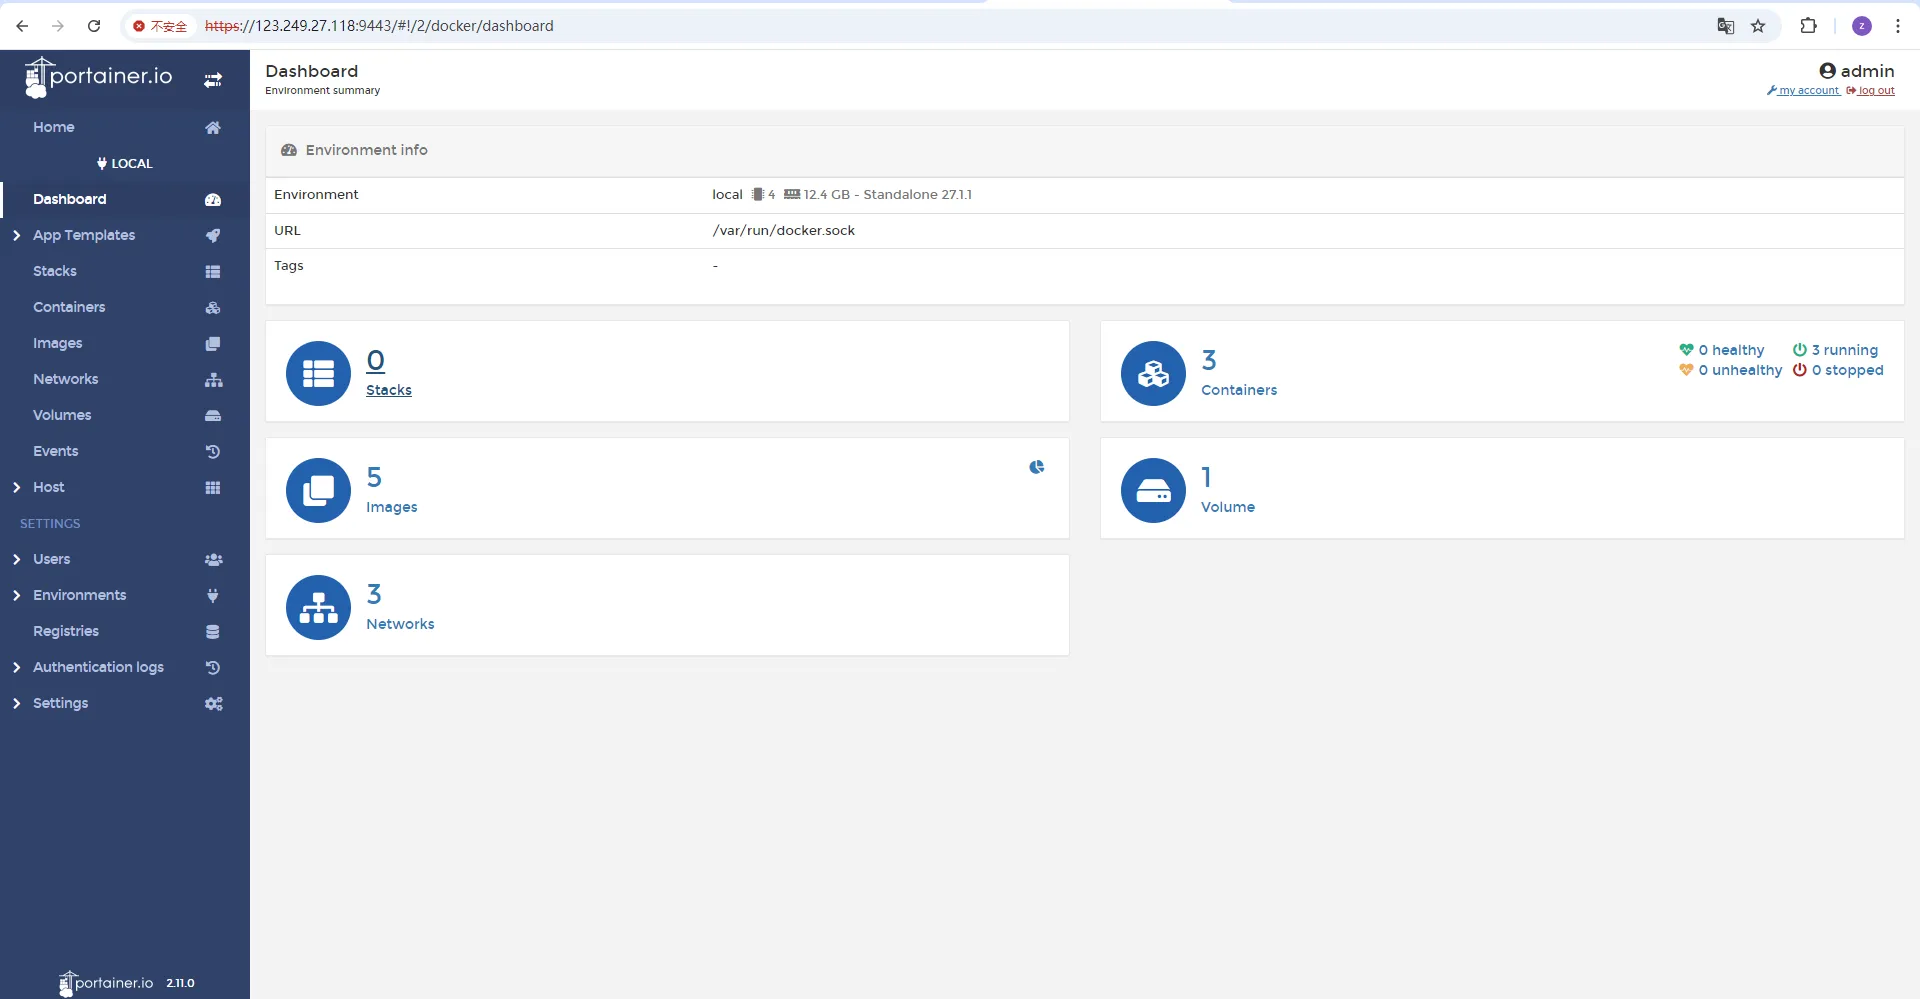Click the large Volume circle icon on dashboard
The height and width of the screenshot is (999, 1920).
coord(1153,490)
